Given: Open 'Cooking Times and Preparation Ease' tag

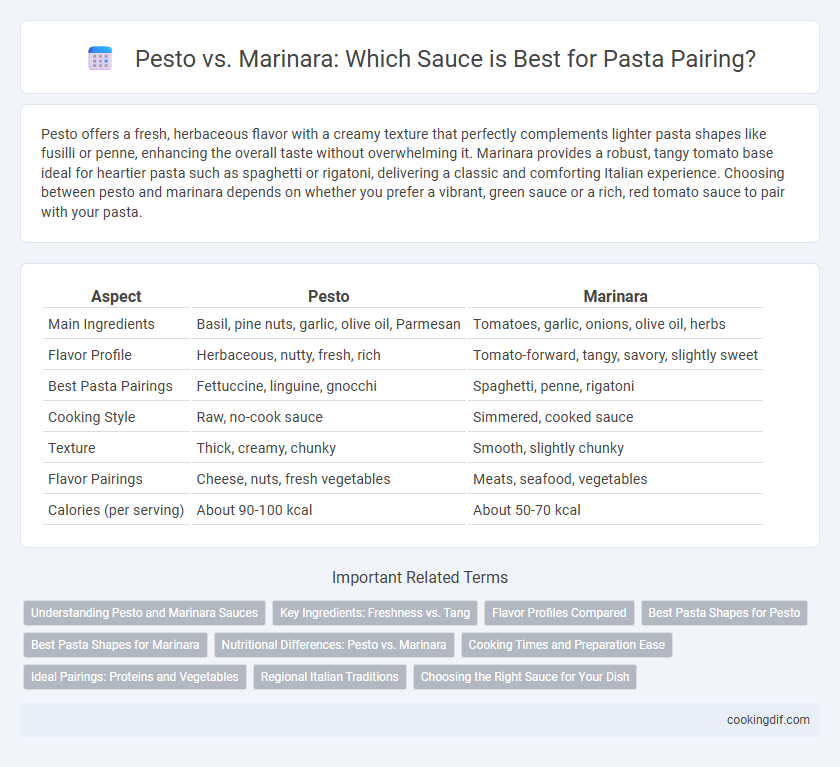Looking at the screenshot, I should 567,645.
